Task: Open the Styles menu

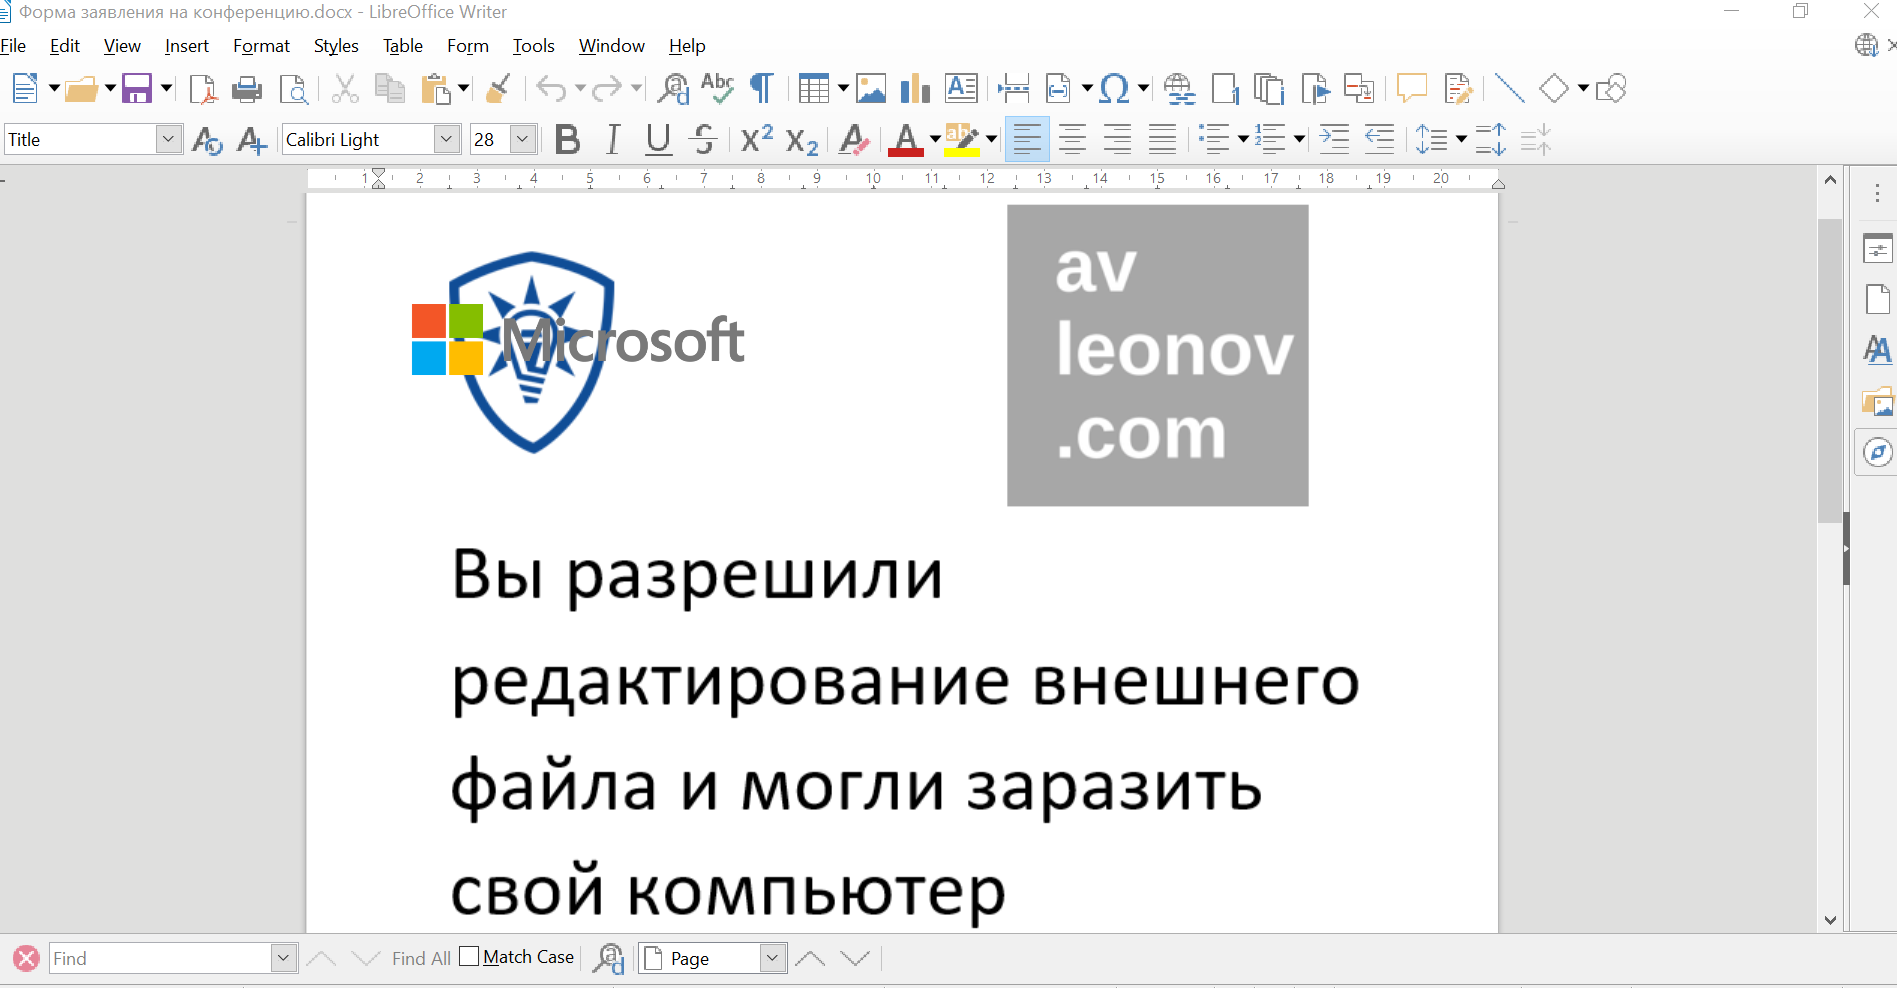Action: tap(336, 46)
